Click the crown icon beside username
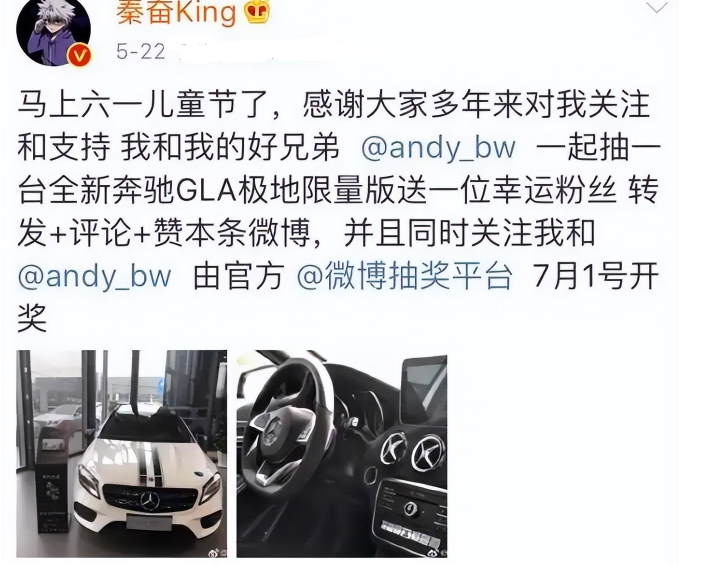Screen dimensions: 727x563 257,13
